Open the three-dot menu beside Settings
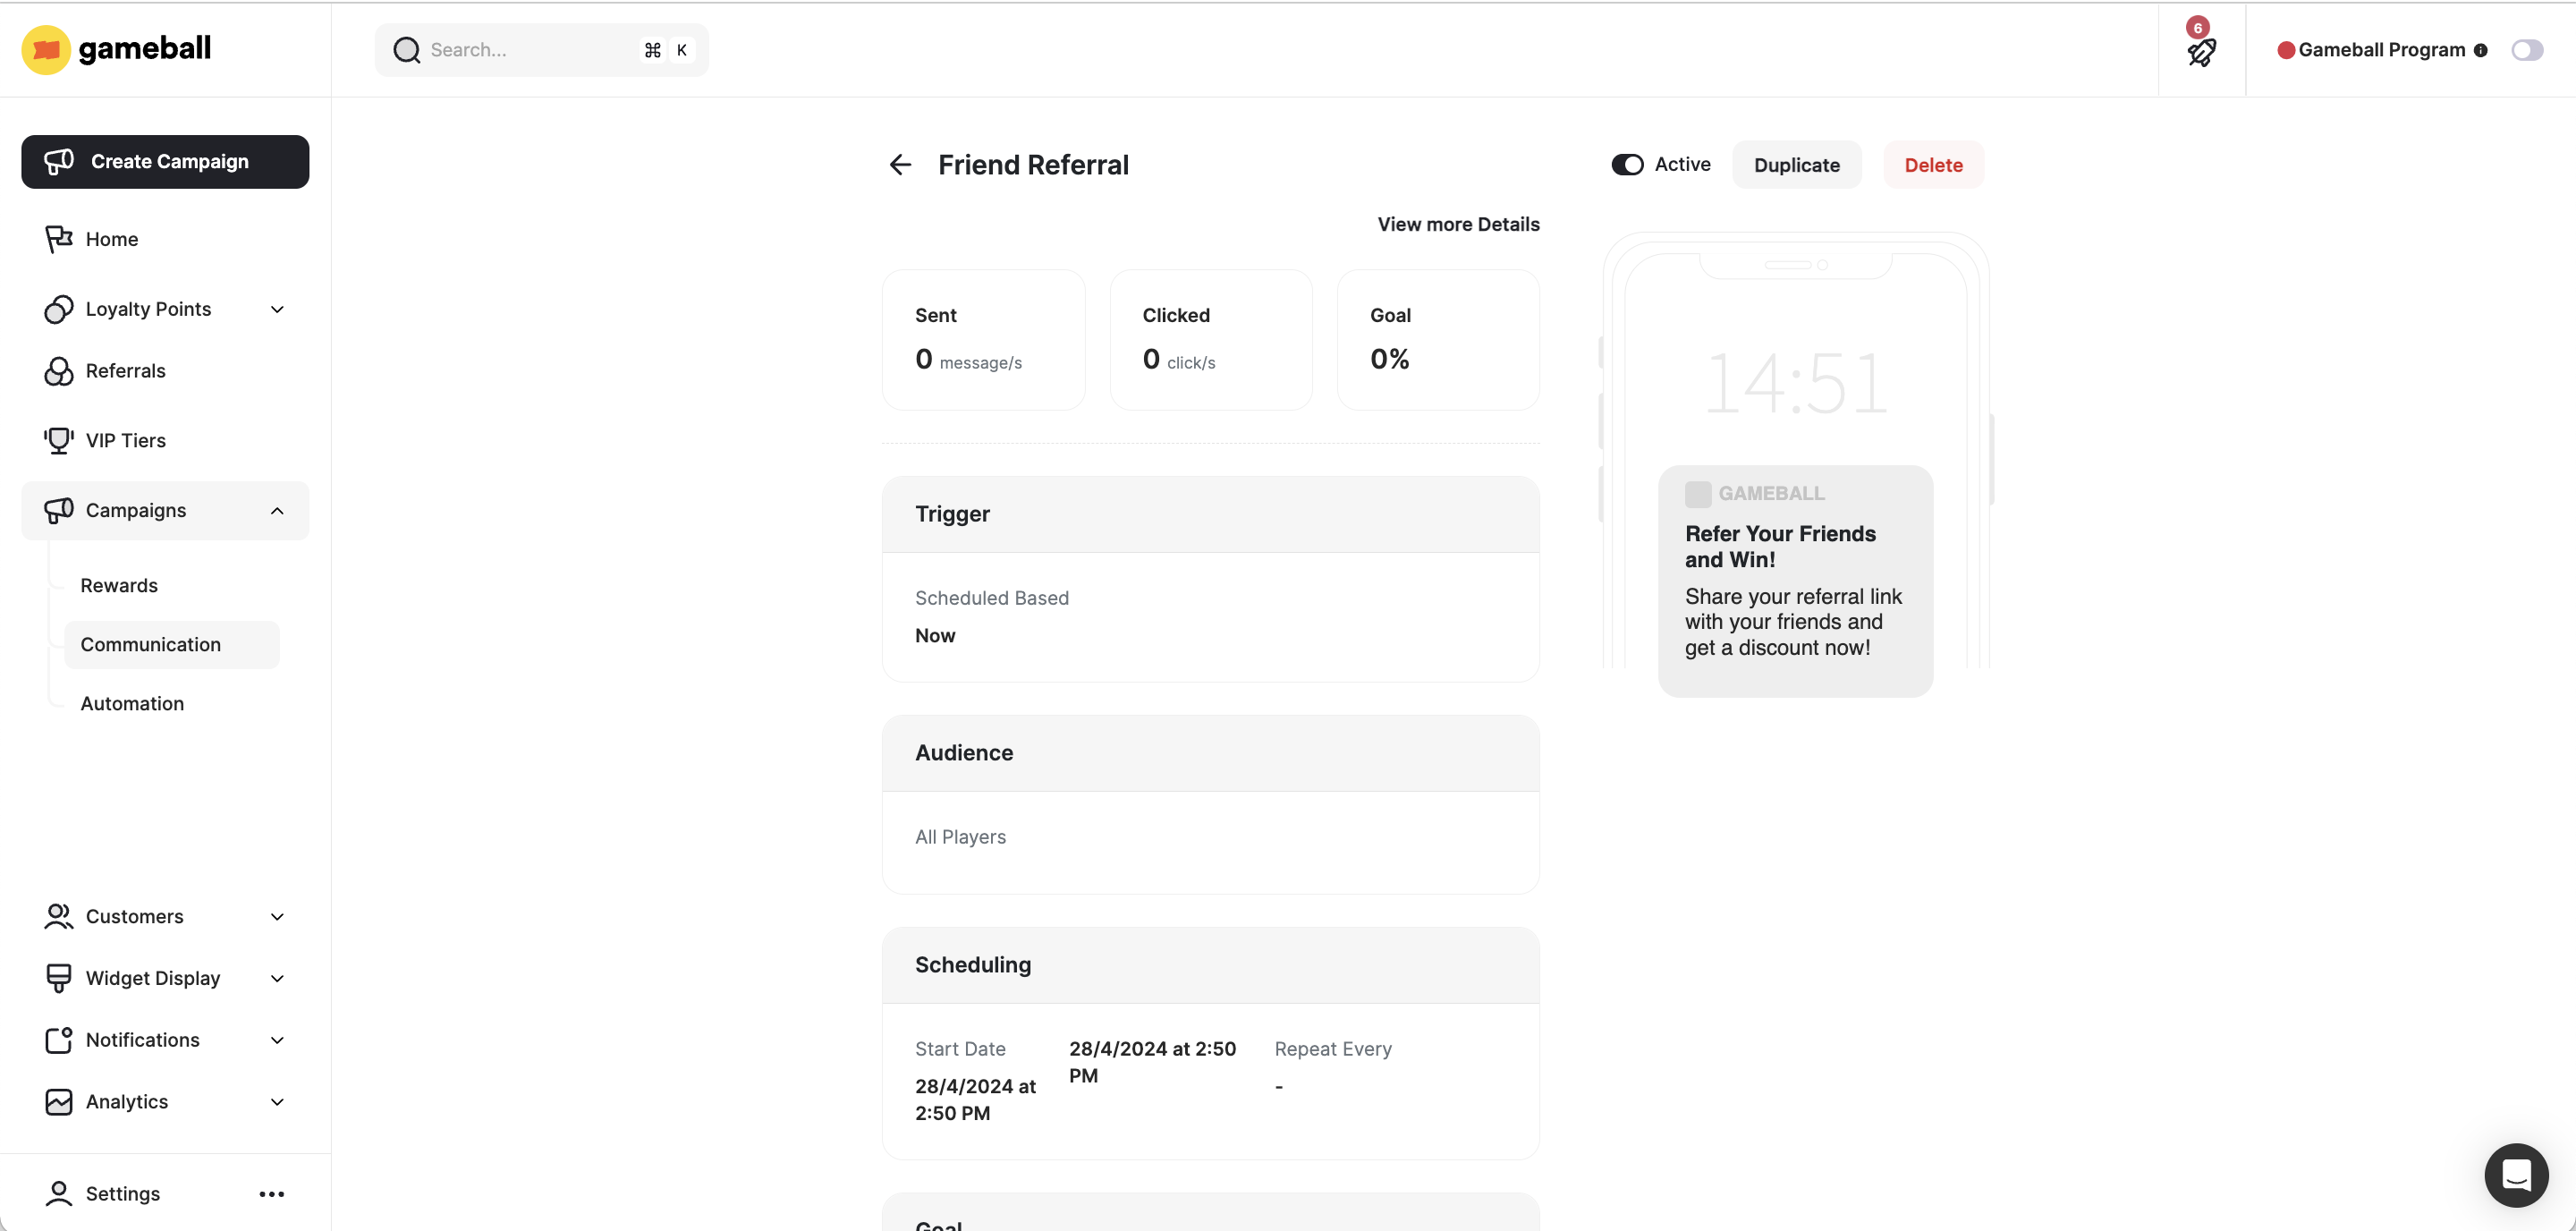 point(271,1193)
